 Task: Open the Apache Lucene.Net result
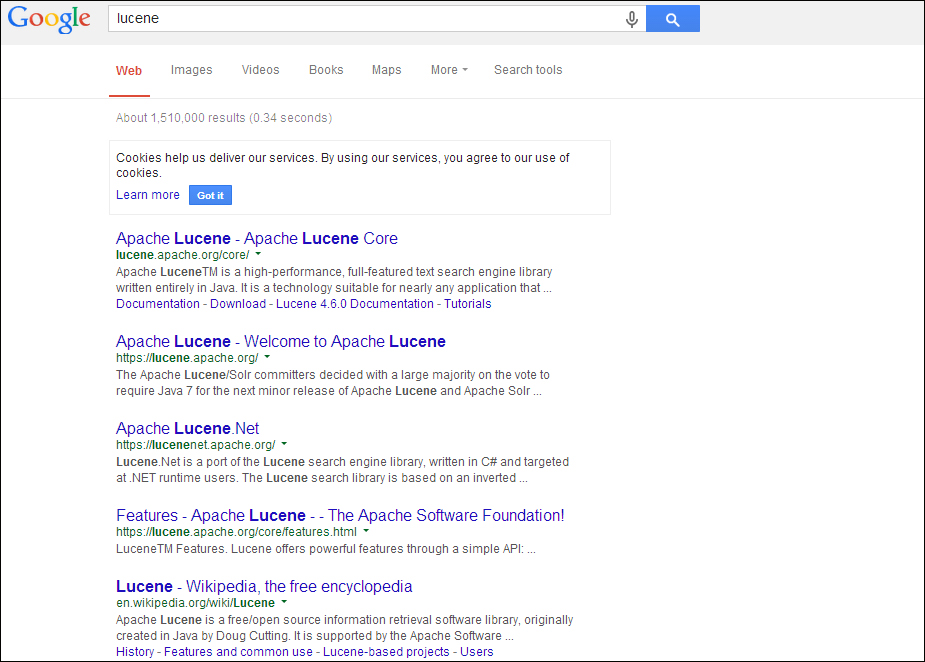point(188,428)
